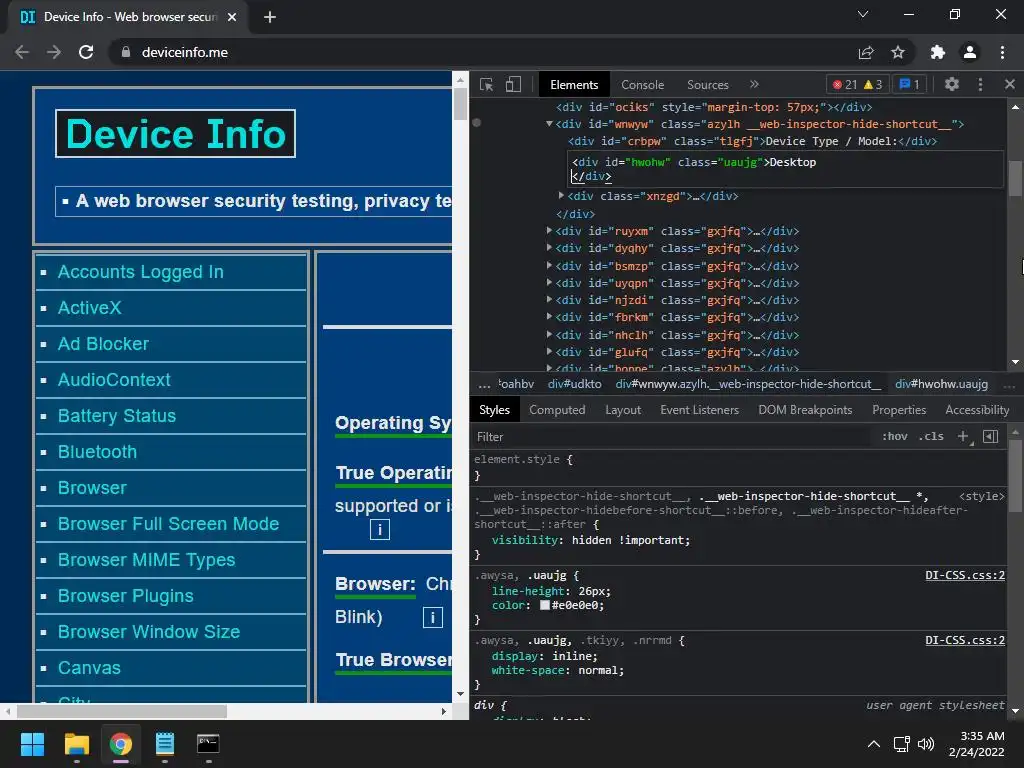The image size is (1024, 768).
Task: Open the AudioContext link
Action: coord(114,379)
